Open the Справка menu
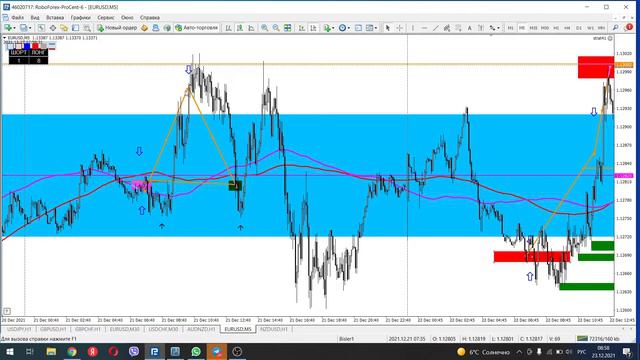 [150, 18]
